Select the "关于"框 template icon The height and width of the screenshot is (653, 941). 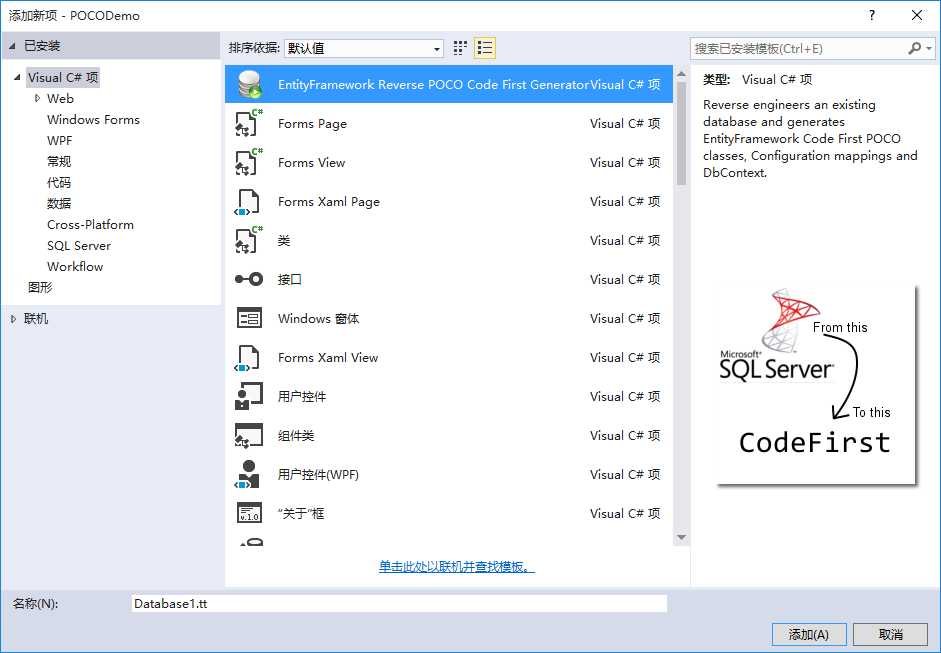click(249, 513)
